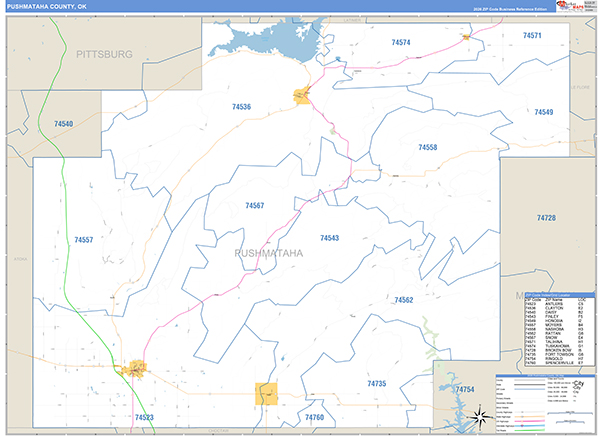Click the small city marker in 74574
600x436 pixels.
coord(466,37)
